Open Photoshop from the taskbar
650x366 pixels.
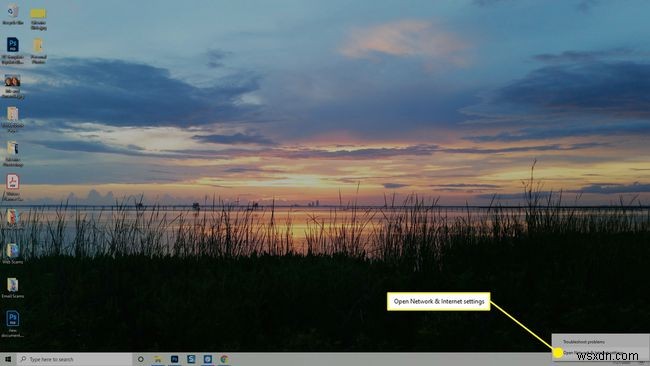click(x=175, y=359)
